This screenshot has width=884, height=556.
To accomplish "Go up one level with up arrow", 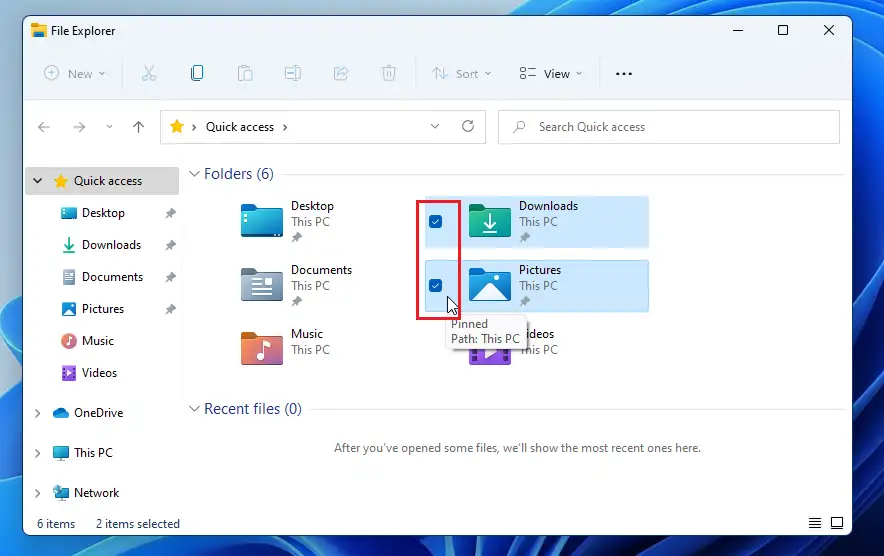I will 138,127.
